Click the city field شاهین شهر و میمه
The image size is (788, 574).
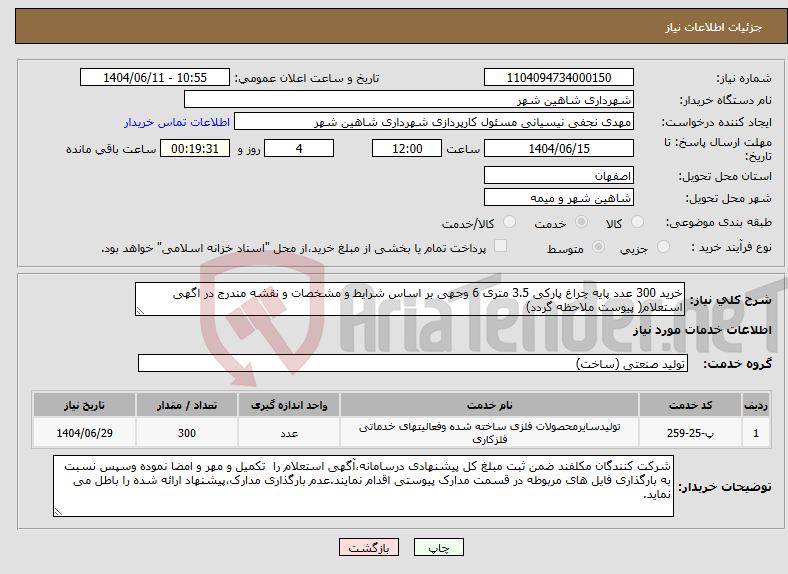coord(559,197)
